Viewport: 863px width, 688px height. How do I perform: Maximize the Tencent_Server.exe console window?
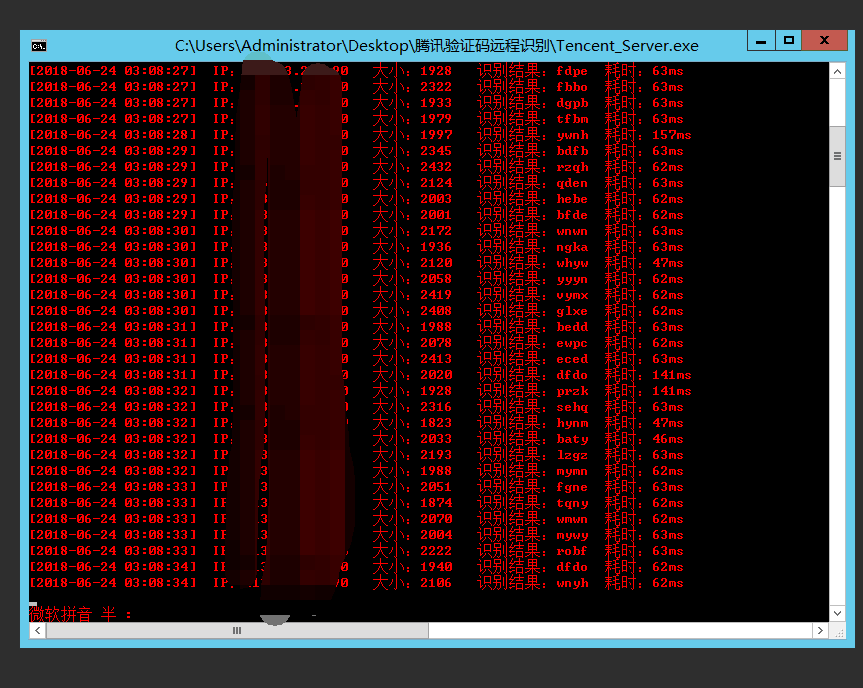coord(789,40)
